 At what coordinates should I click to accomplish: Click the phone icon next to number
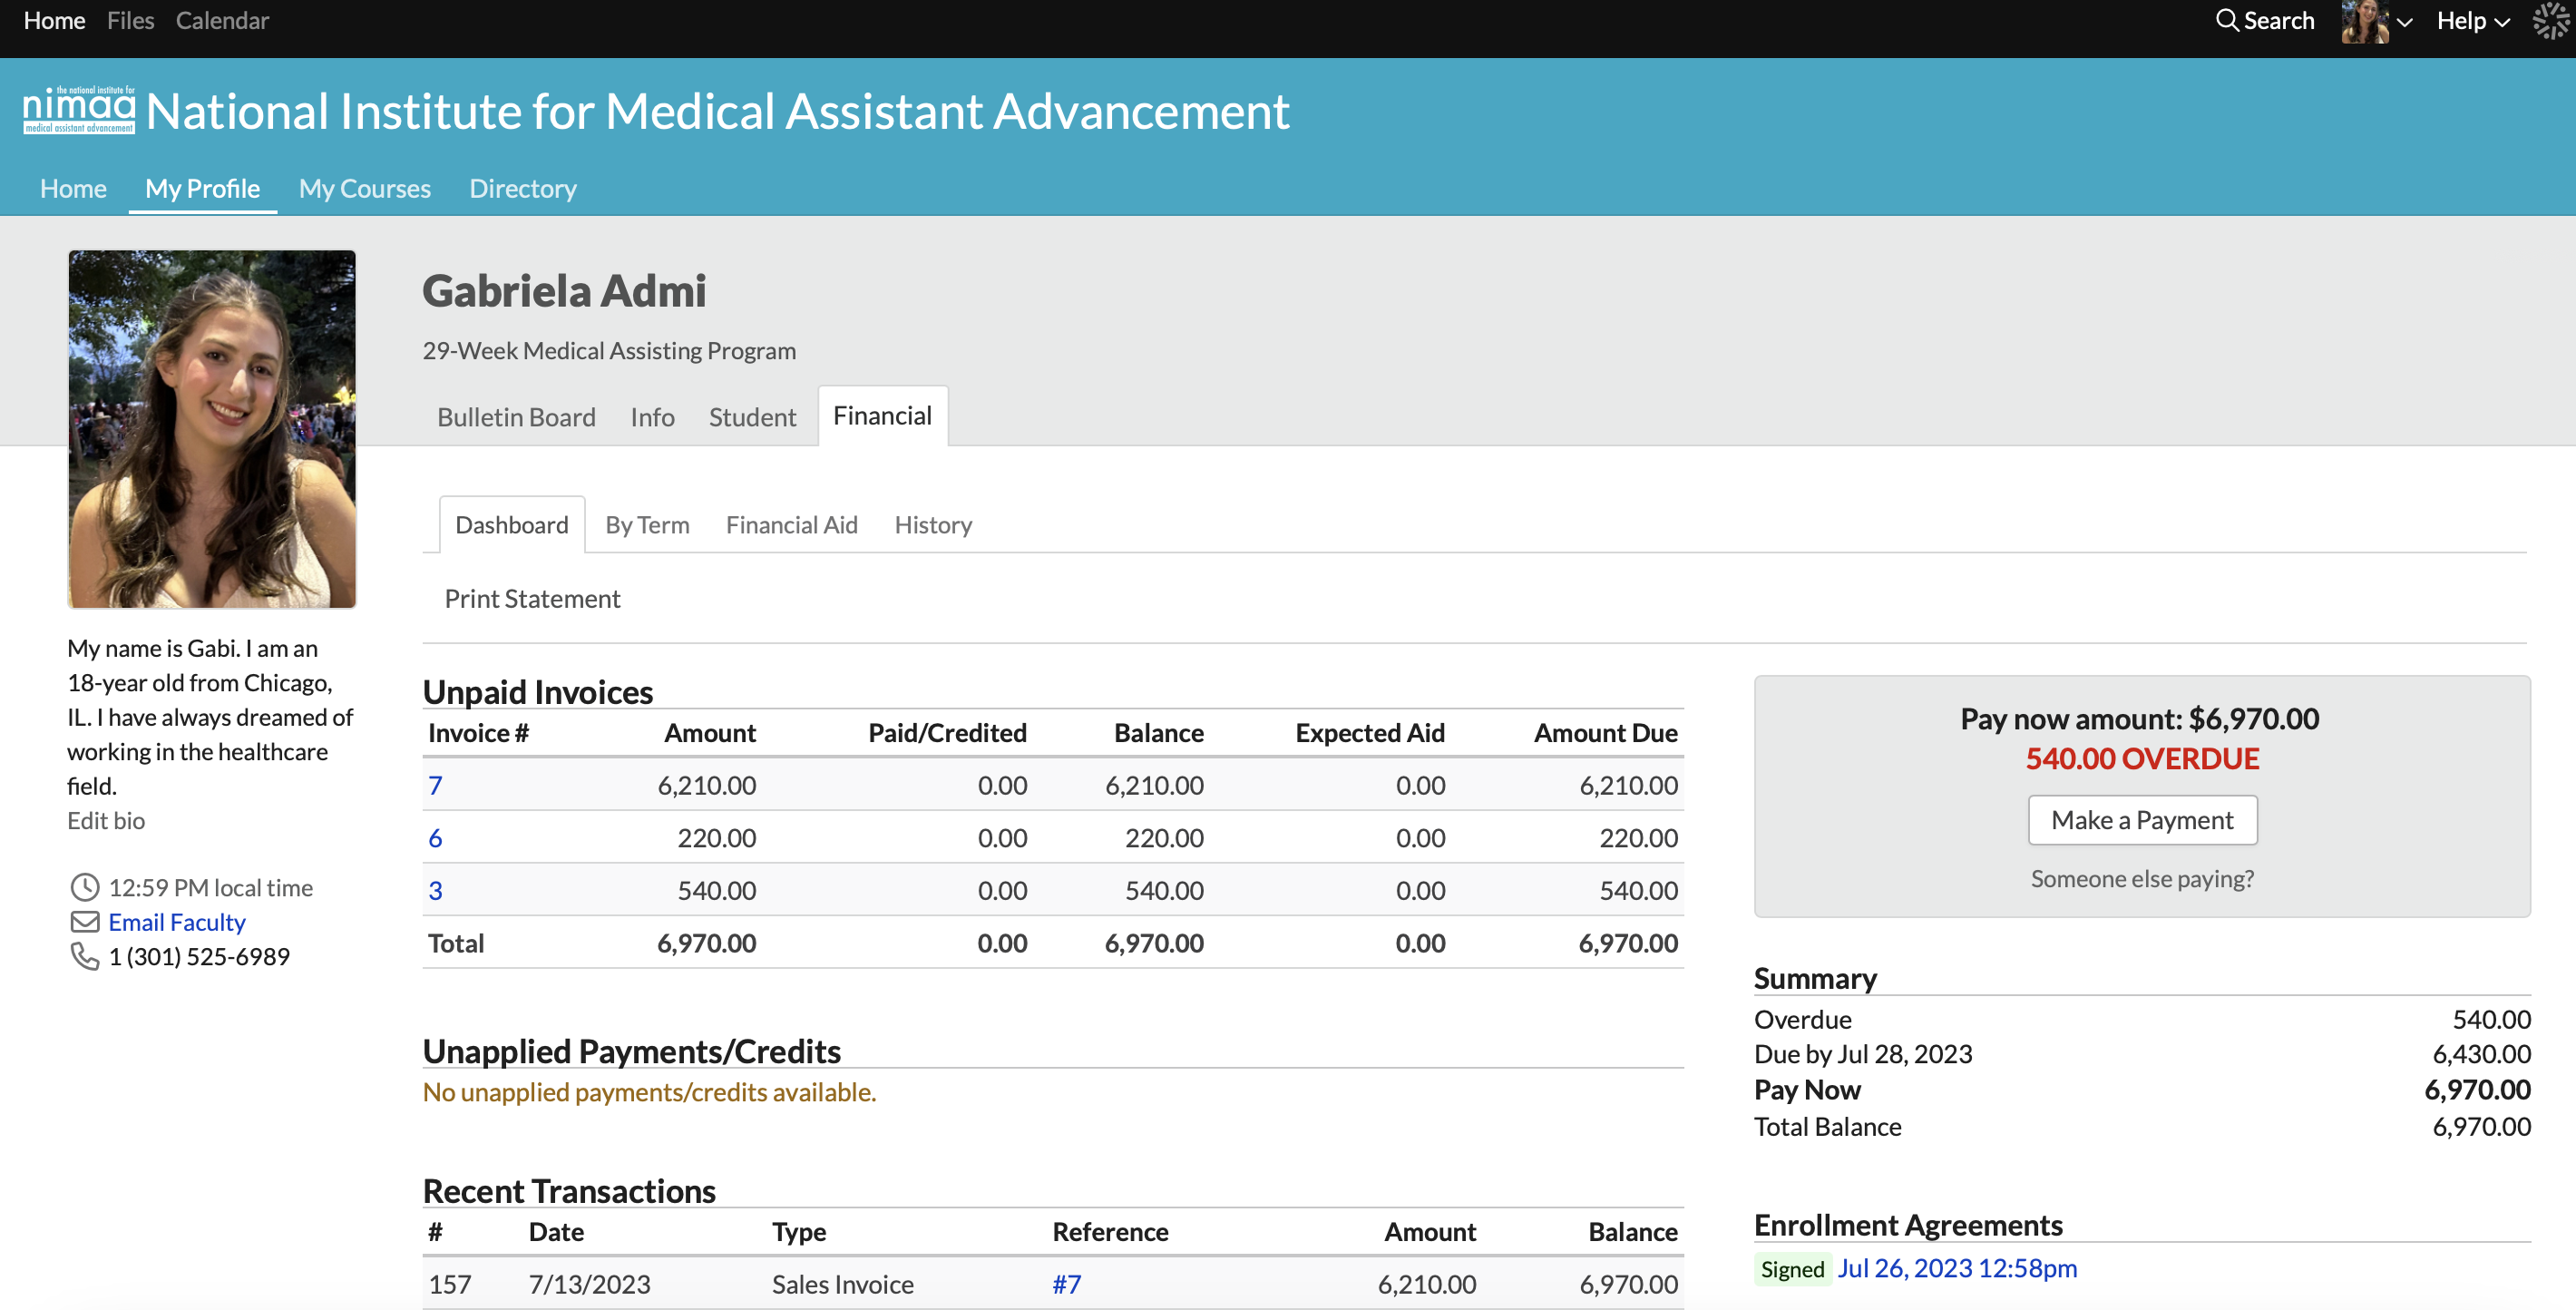85,956
